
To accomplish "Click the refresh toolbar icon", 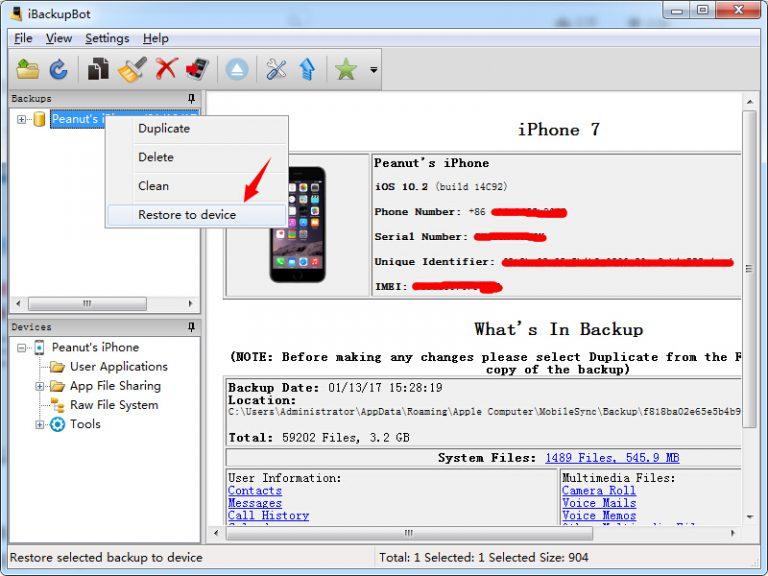I will (x=58, y=69).
